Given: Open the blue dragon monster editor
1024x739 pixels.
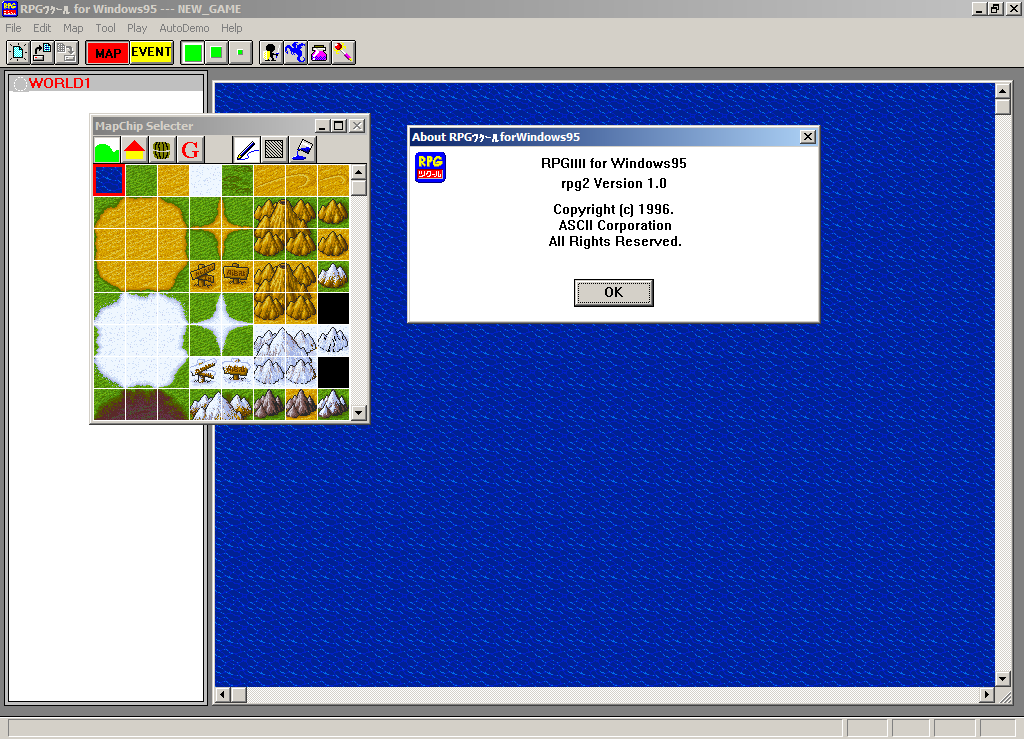Looking at the screenshot, I should tap(295, 52).
